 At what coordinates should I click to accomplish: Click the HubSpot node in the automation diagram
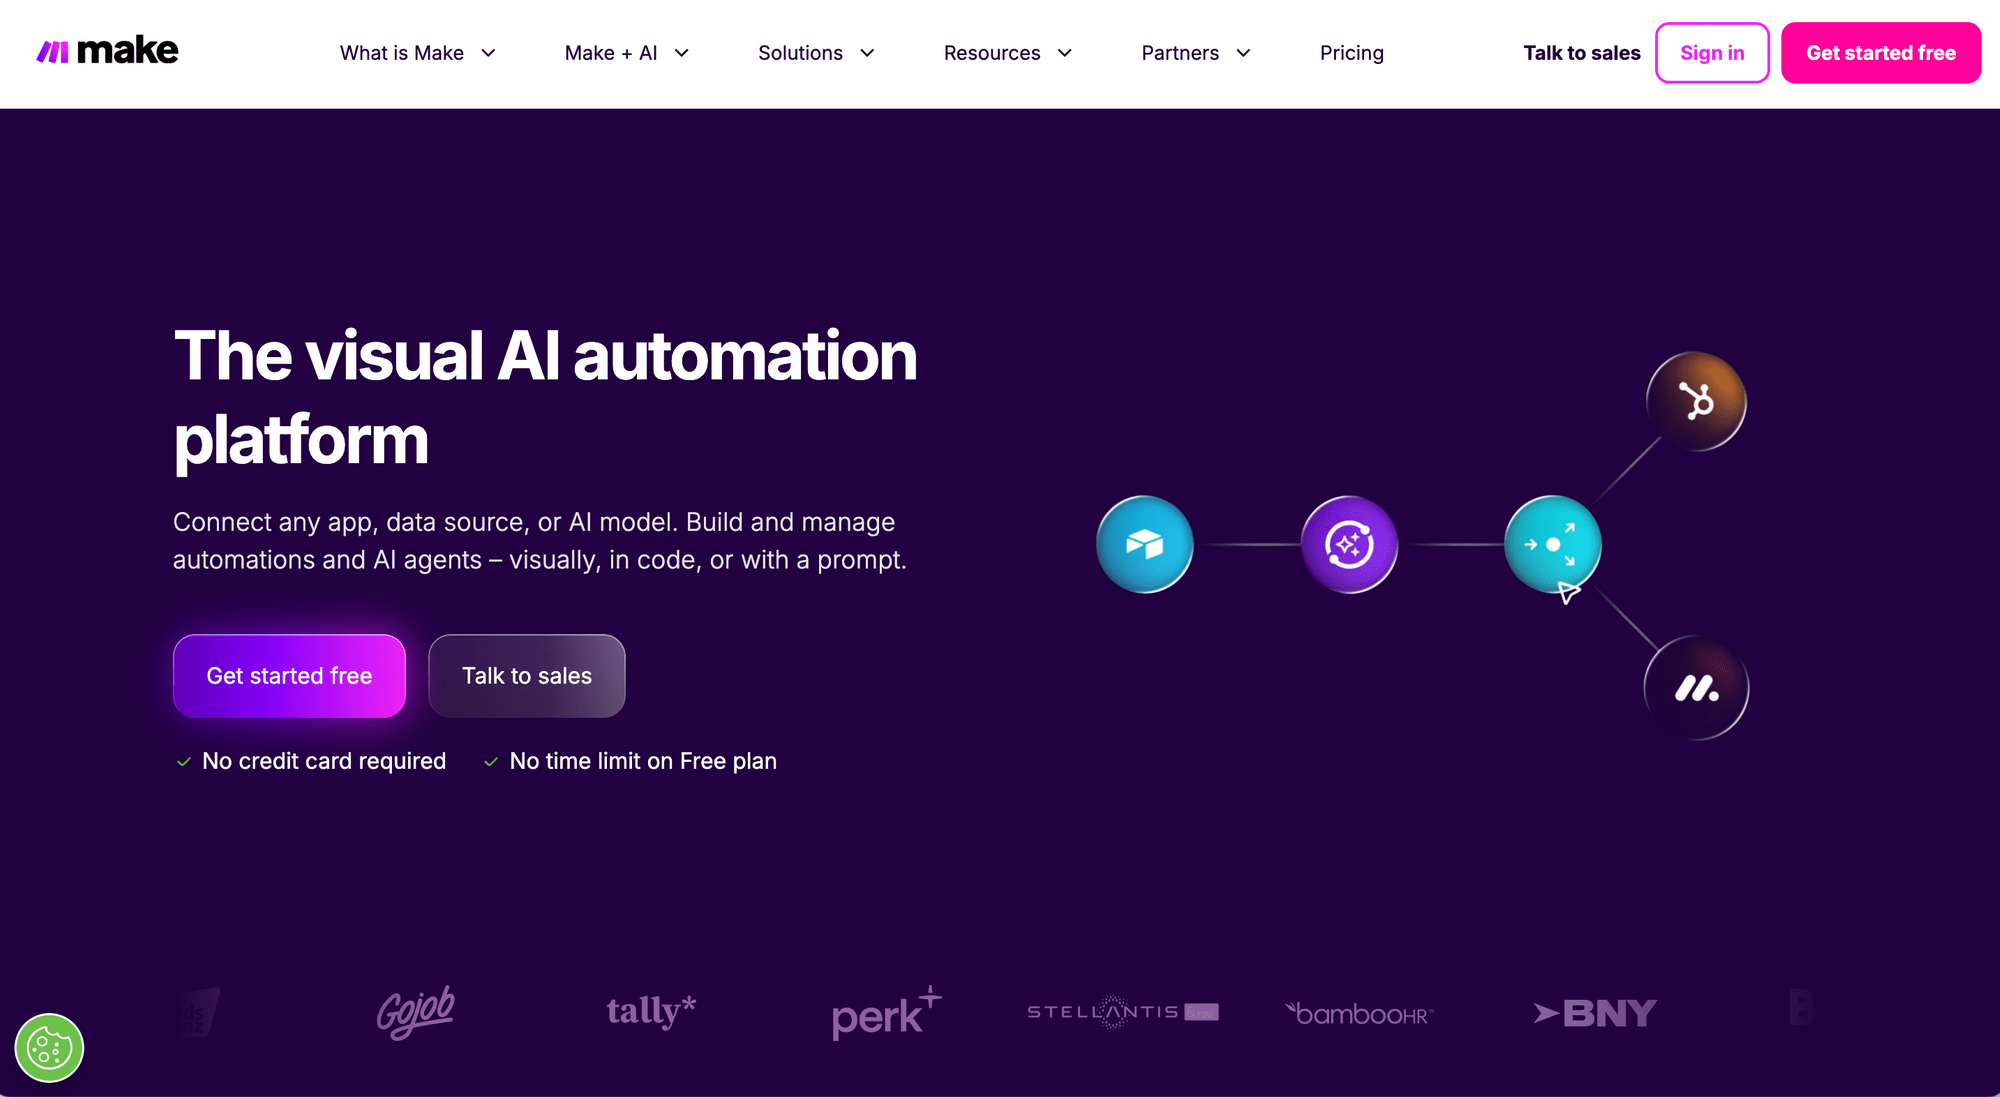click(1696, 401)
